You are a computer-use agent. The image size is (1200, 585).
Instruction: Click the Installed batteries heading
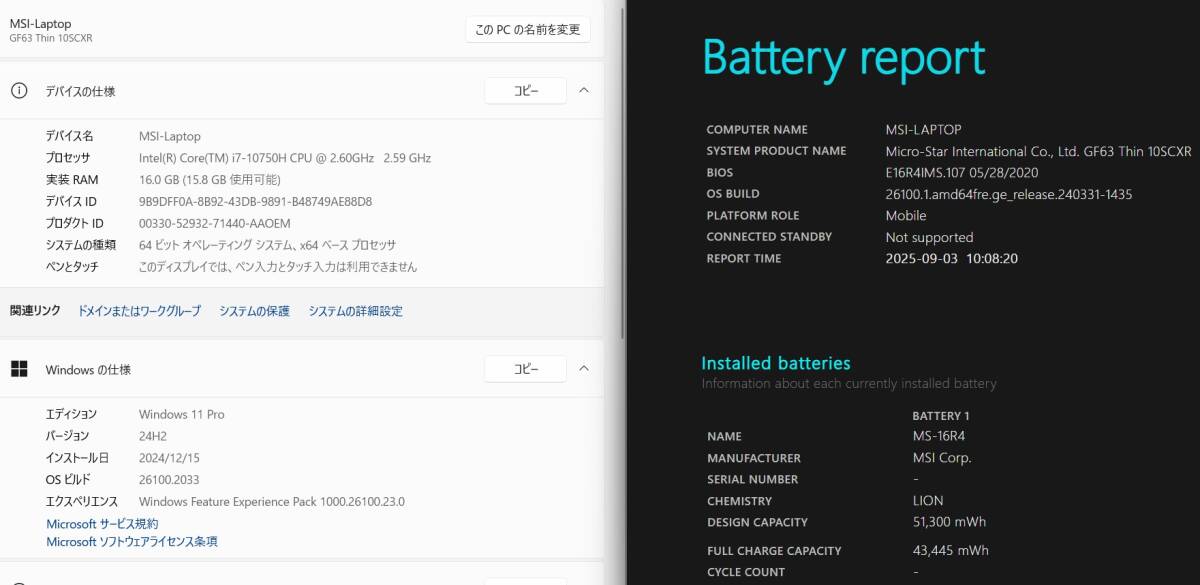776,363
